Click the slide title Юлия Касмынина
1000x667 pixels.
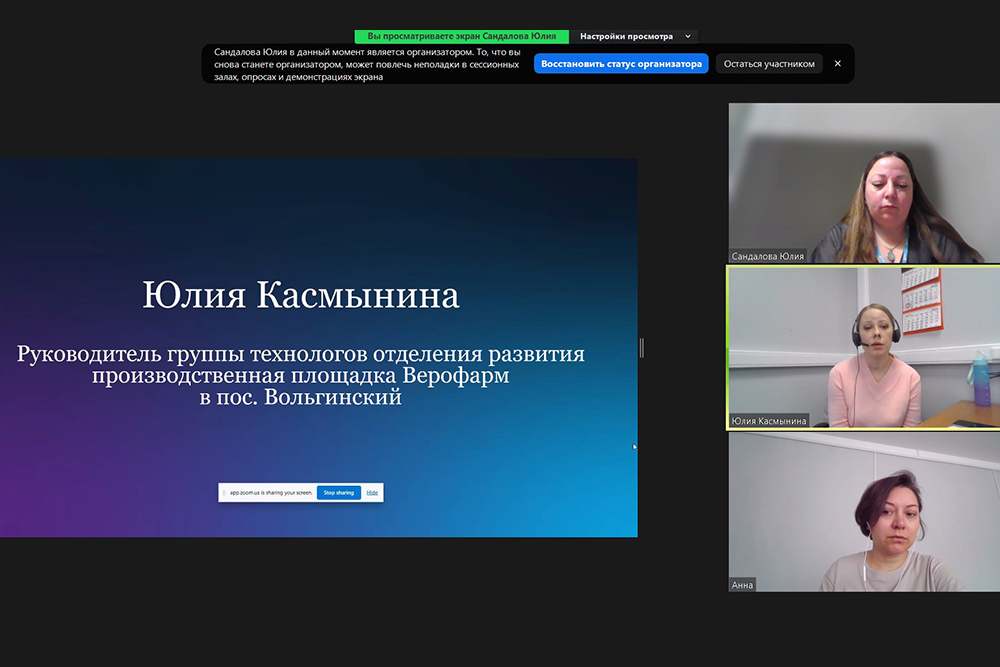point(301,296)
